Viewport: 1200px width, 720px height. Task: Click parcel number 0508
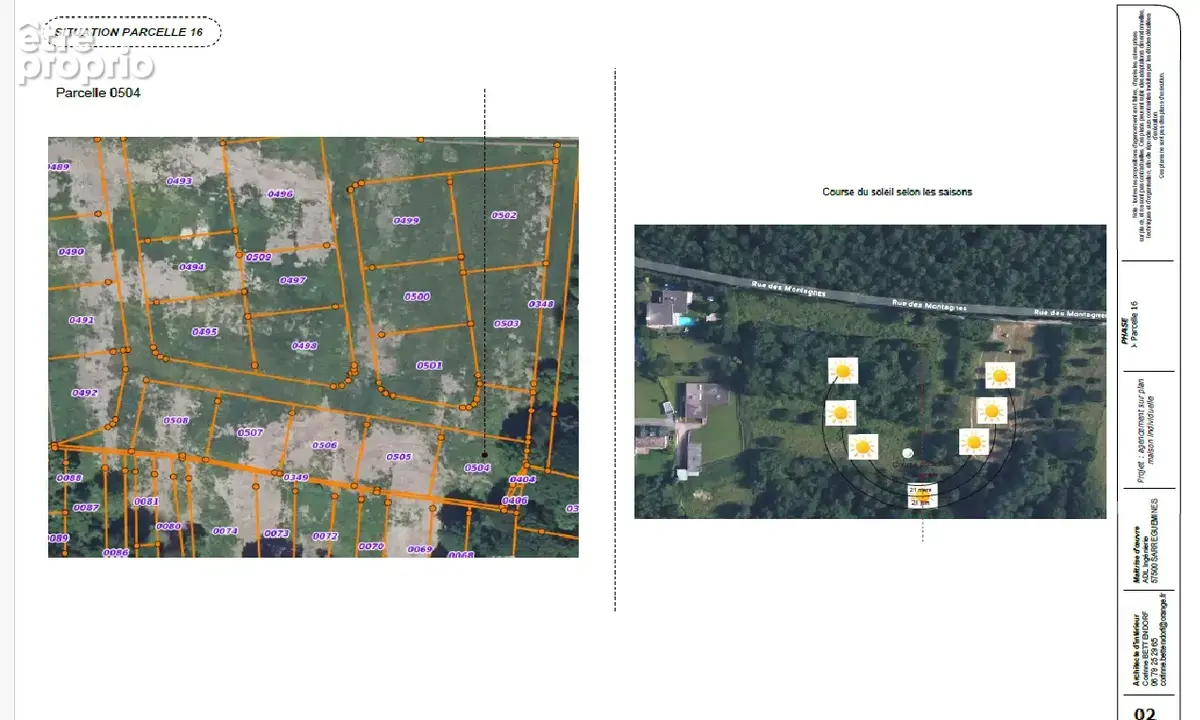click(176, 420)
